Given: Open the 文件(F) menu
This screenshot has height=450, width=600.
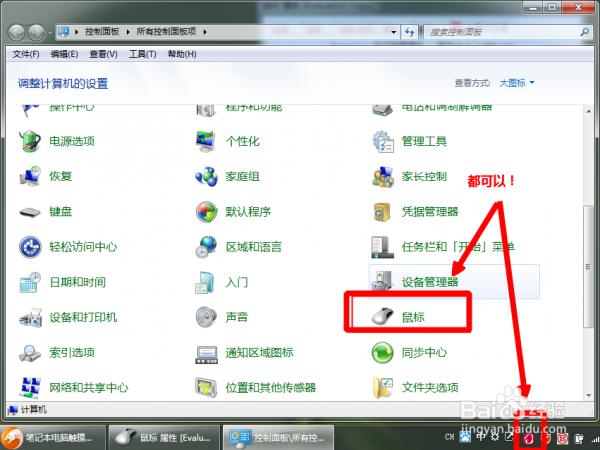Looking at the screenshot, I should 26,54.
